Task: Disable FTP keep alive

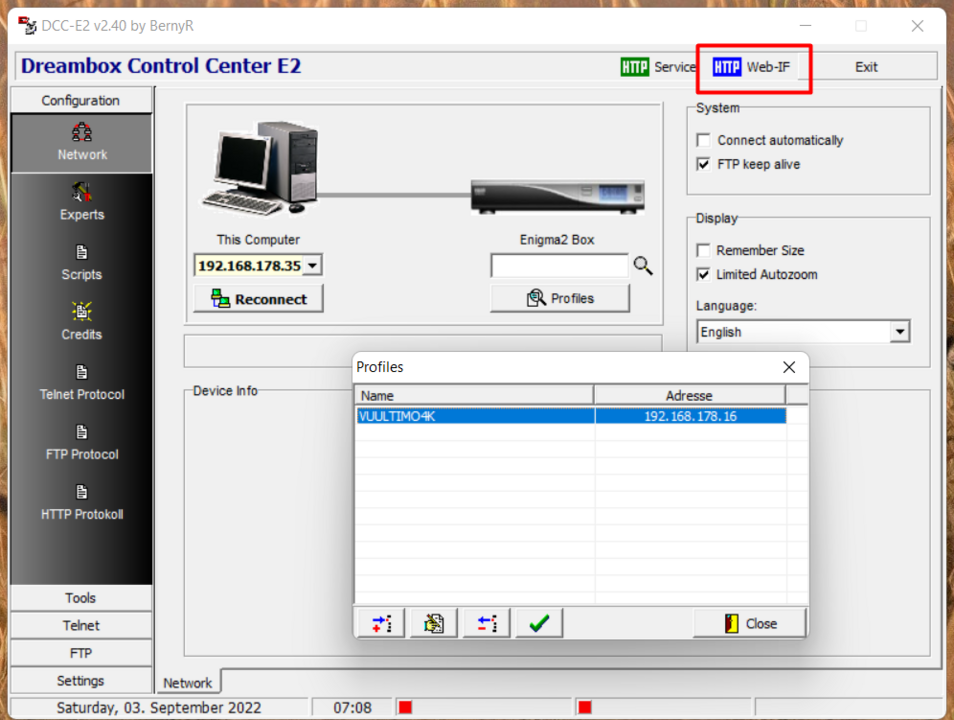Action: point(703,164)
